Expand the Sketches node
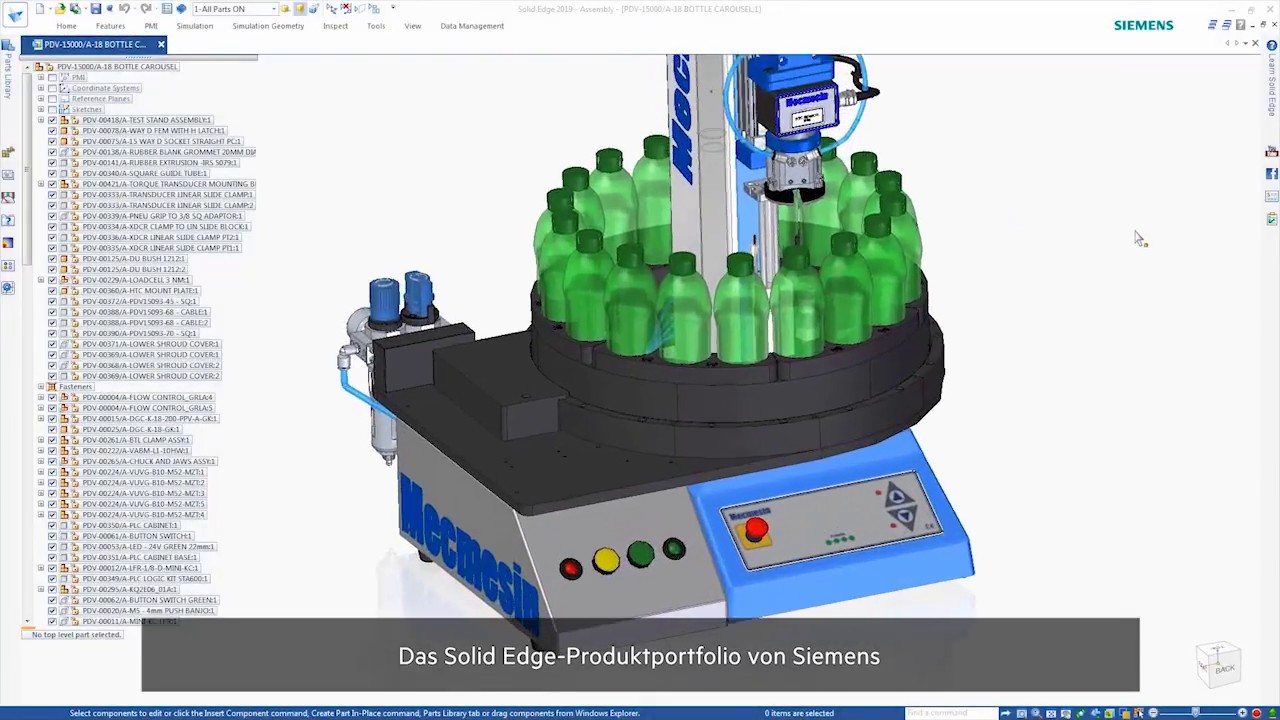 click(x=41, y=109)
